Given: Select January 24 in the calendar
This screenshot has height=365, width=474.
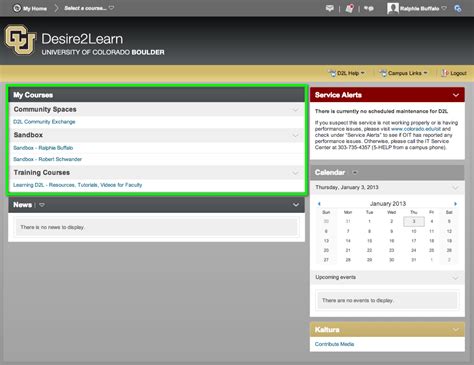Looking at the screenshot, I should [414, 250].
